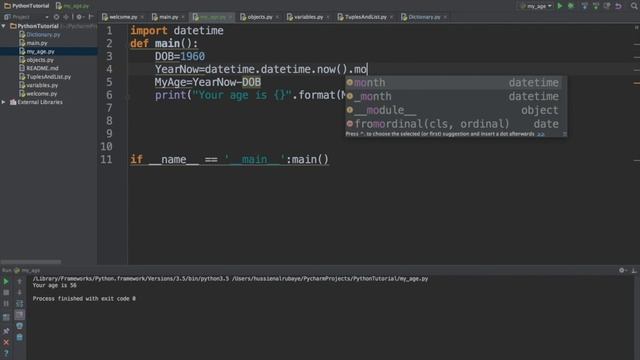Open Dictionary.py in project tree
The height and width of the screenshot is (360, 640).
[x=43, y=35]
